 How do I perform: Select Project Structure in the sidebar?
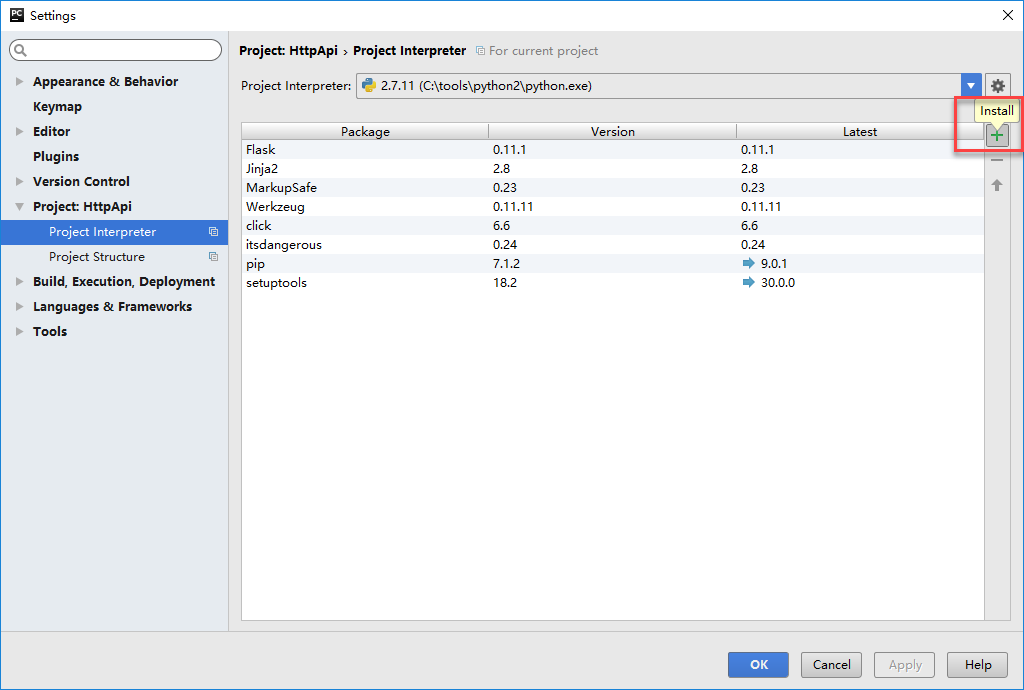coord(96,257)
